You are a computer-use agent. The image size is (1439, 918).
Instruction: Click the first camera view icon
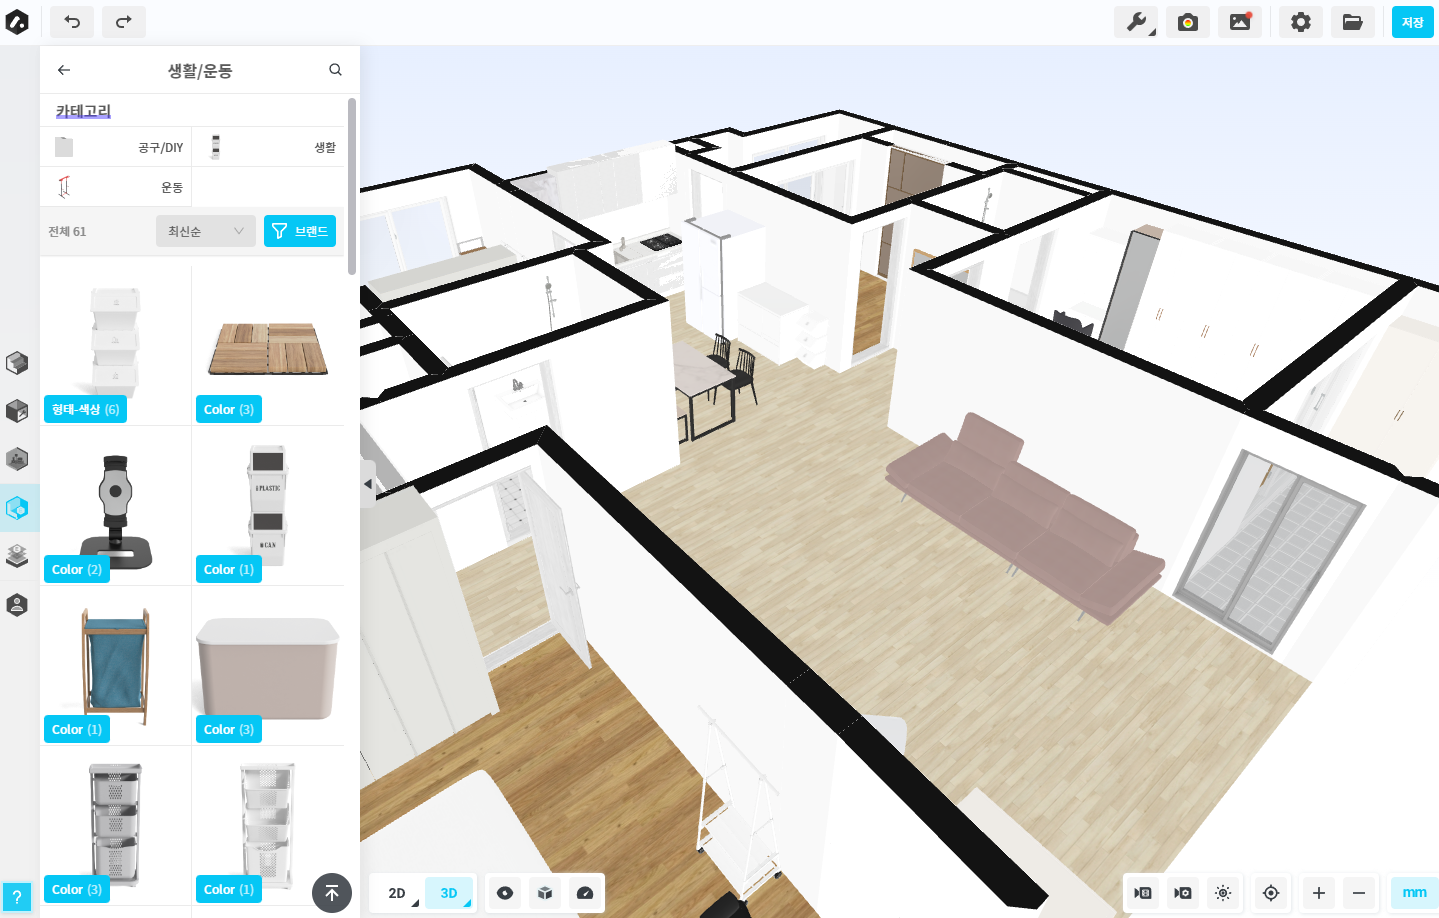coord(1143,893)
